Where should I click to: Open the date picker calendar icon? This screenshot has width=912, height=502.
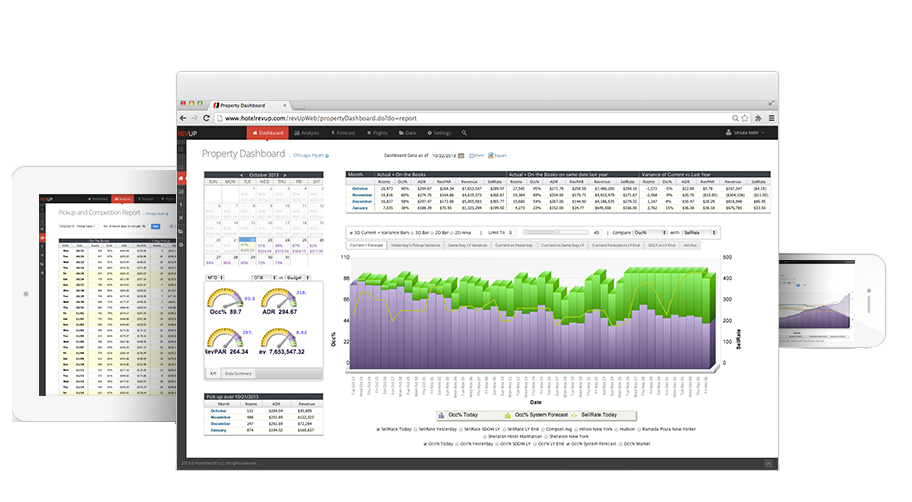click(461, 156)
